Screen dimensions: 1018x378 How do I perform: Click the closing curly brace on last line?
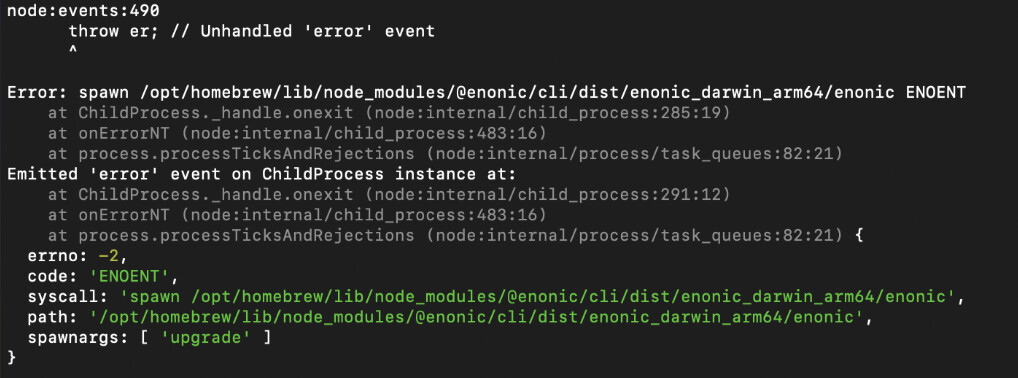11,357
